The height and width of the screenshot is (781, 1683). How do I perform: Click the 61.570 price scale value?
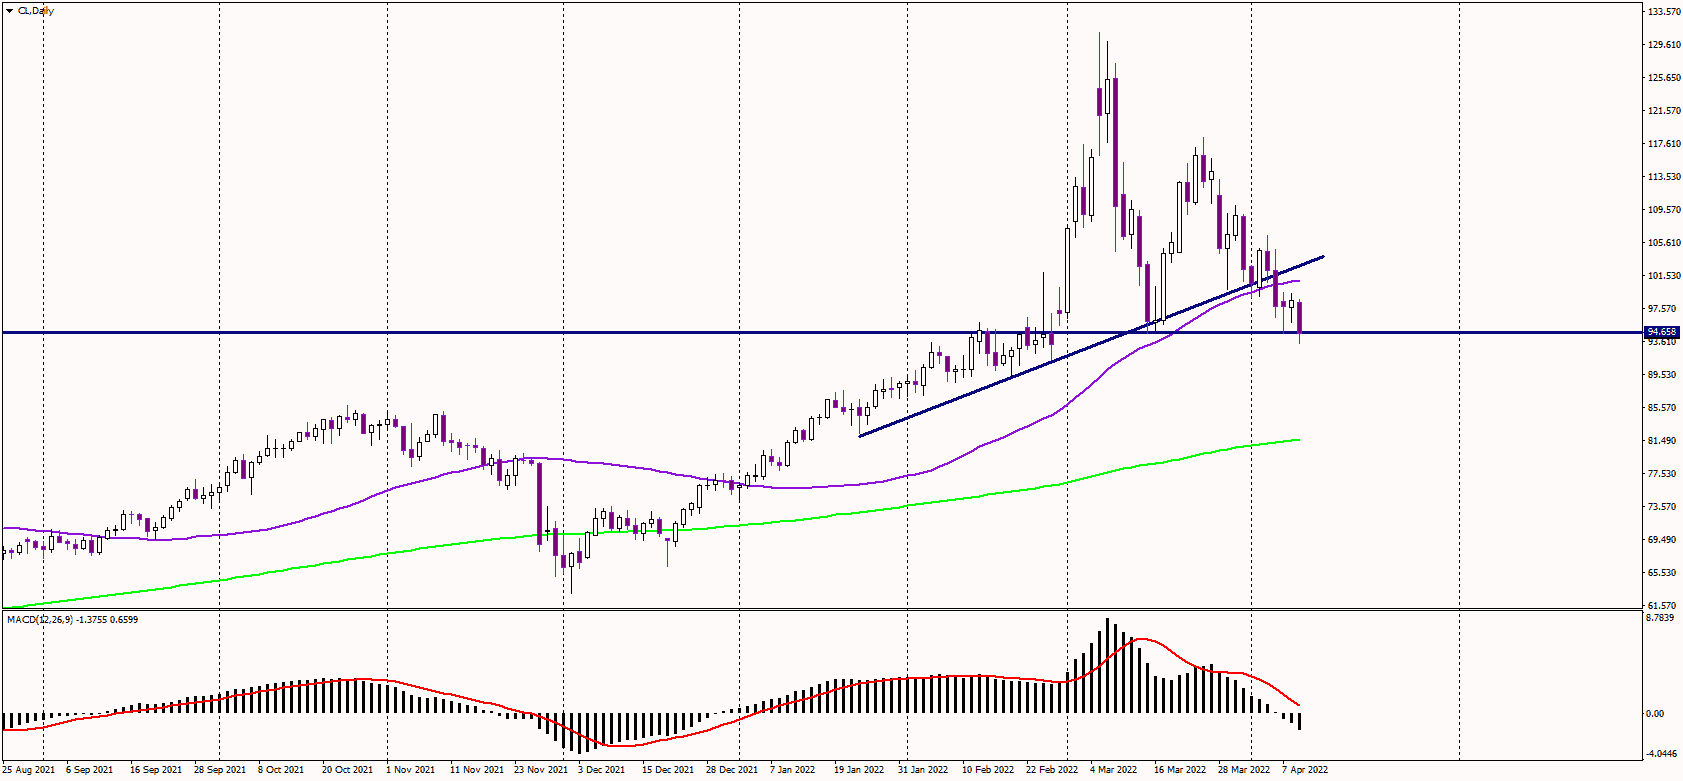click(1663, 606)
